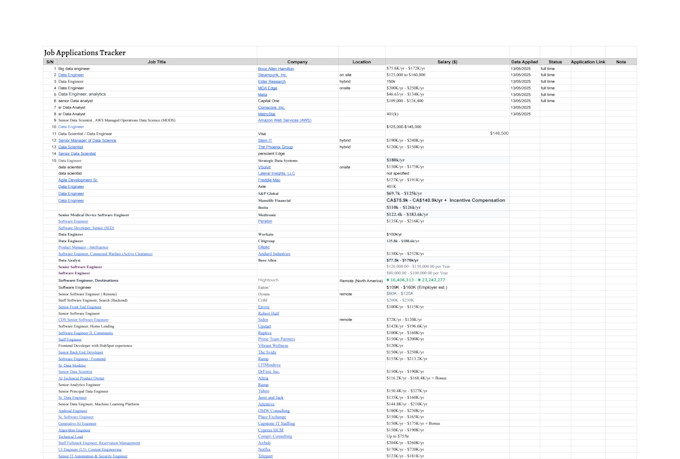This screenshot has width=680, height=459.
Task: Open the Sr. Data Modeler link
Action: coord(72,365)
